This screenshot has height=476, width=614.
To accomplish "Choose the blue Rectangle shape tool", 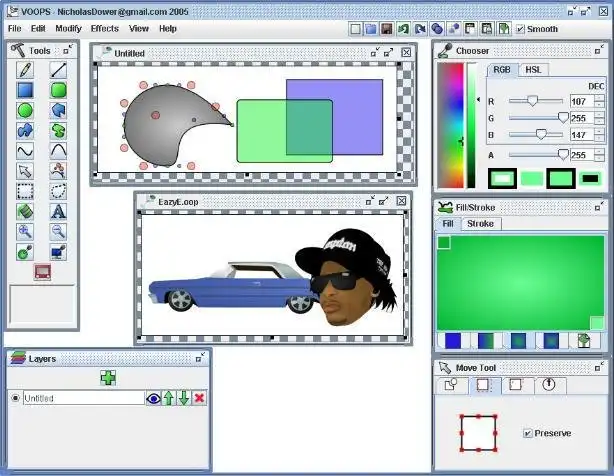I will 25,90.
